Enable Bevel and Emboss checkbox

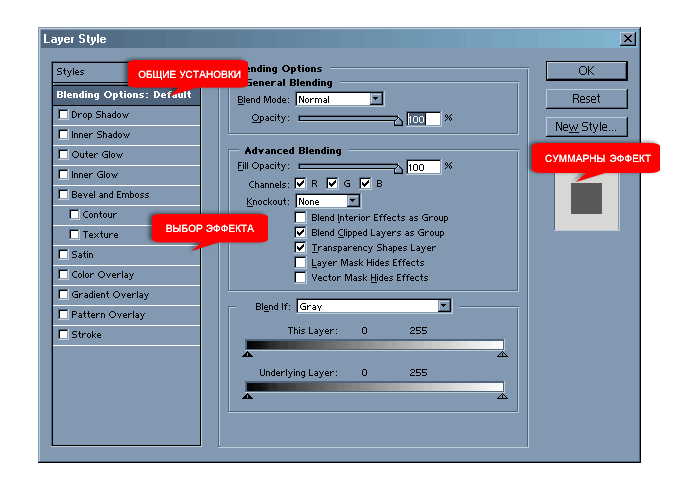(64, 195)
